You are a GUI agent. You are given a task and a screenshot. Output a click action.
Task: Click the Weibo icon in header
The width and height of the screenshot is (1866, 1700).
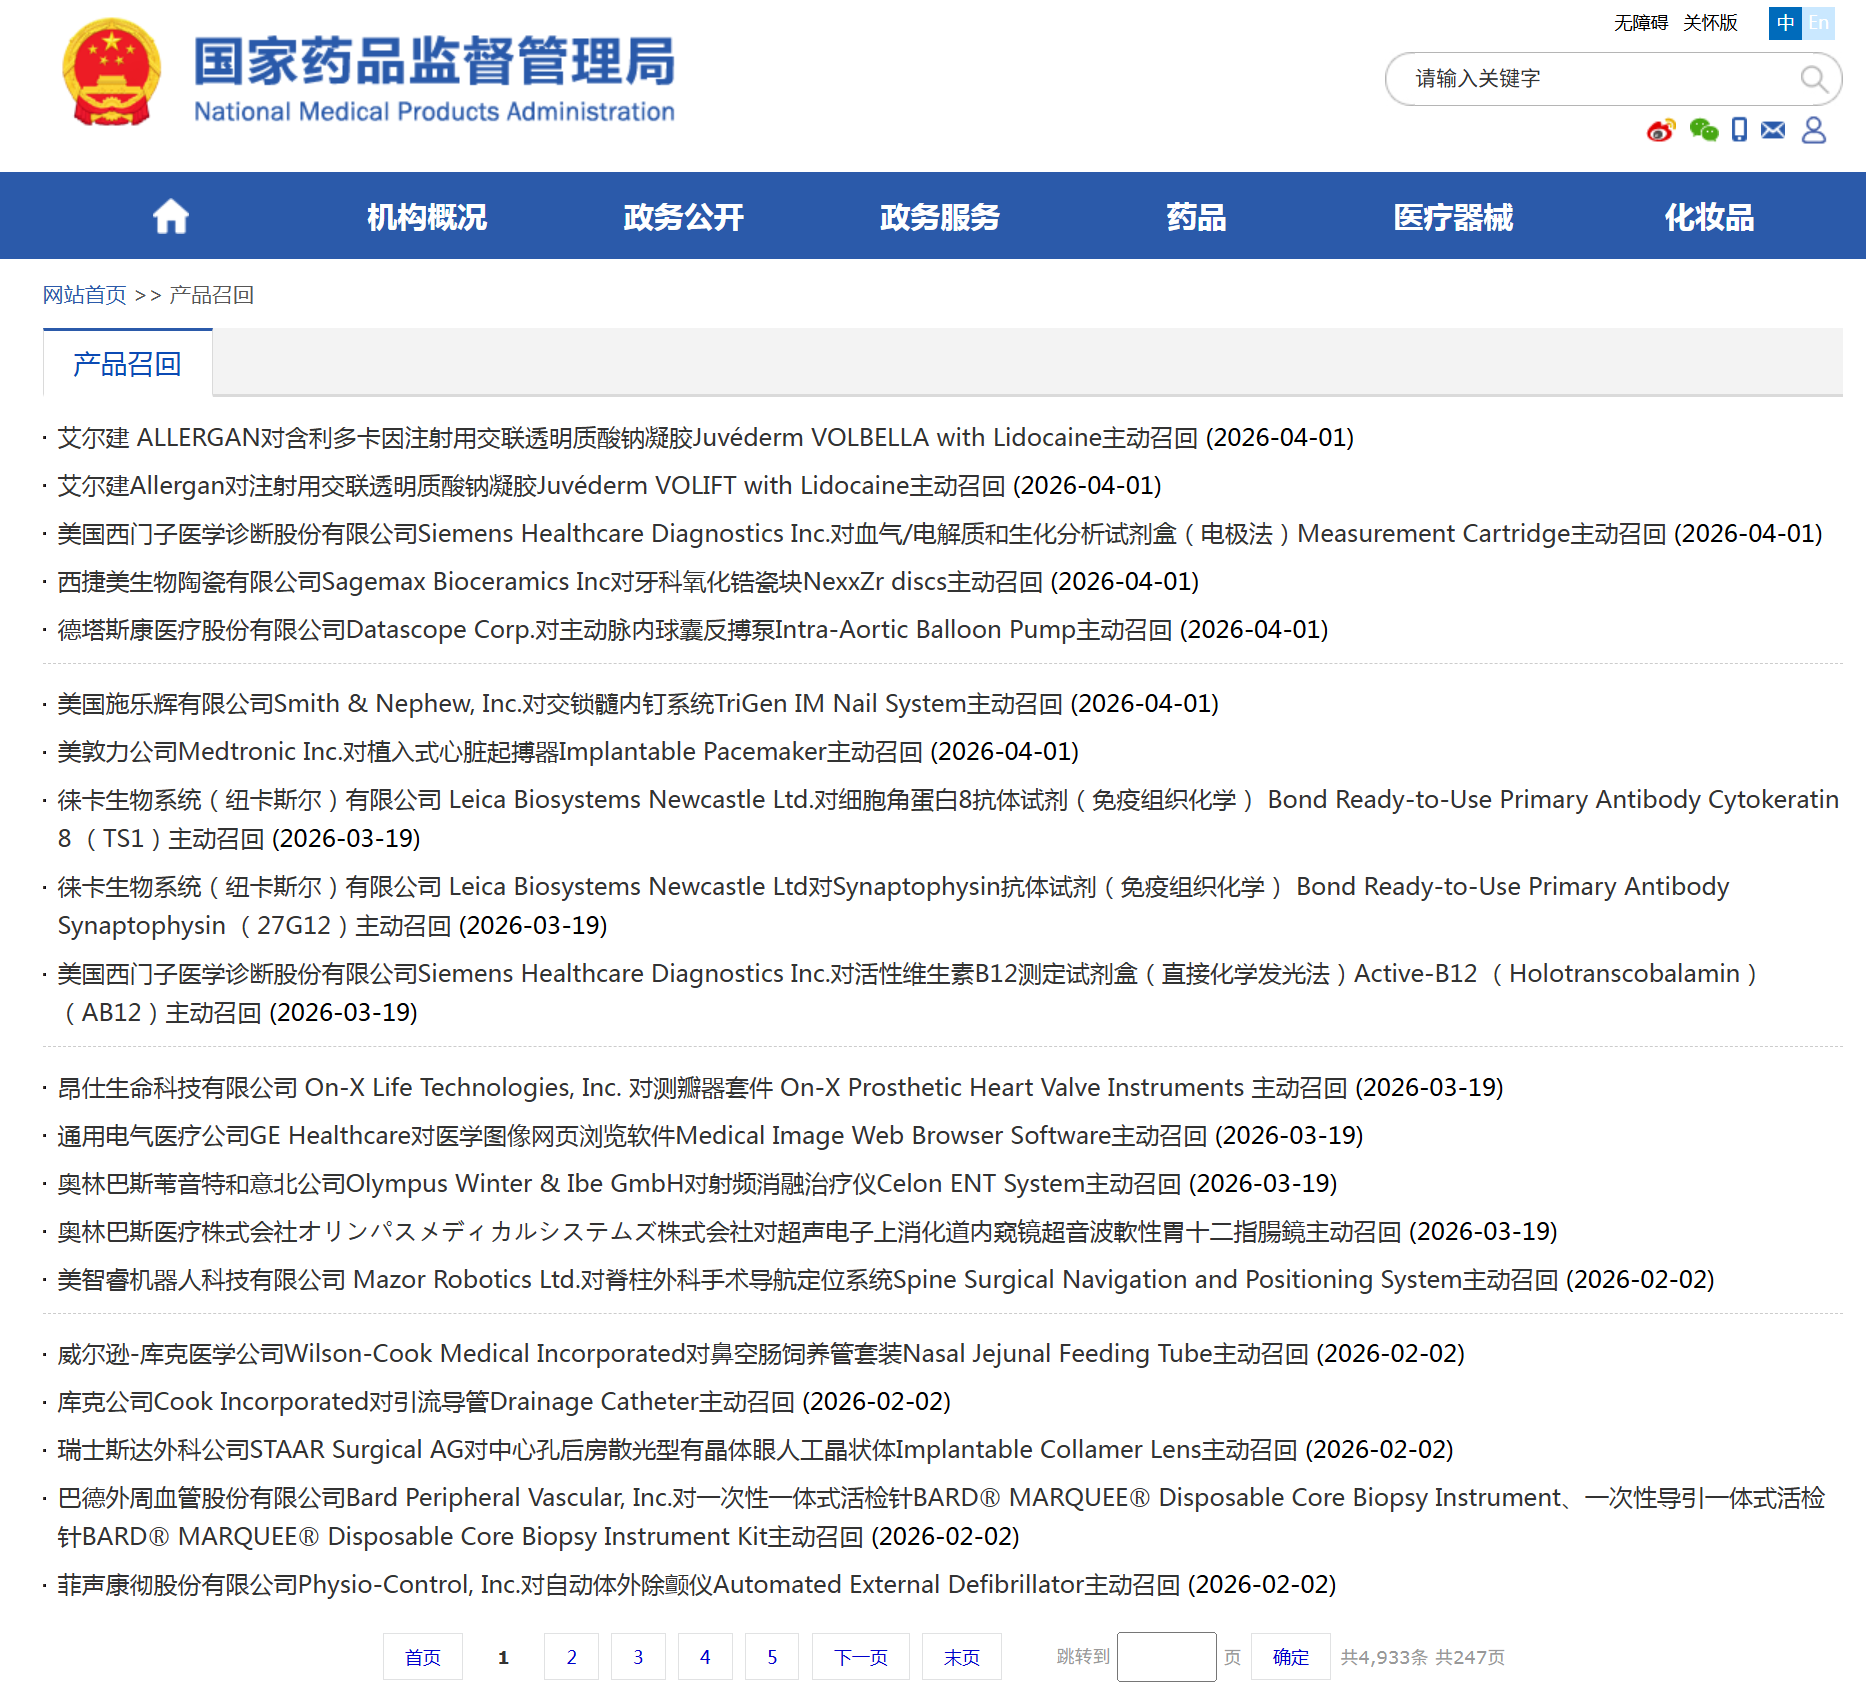(x=1660, y=131)
